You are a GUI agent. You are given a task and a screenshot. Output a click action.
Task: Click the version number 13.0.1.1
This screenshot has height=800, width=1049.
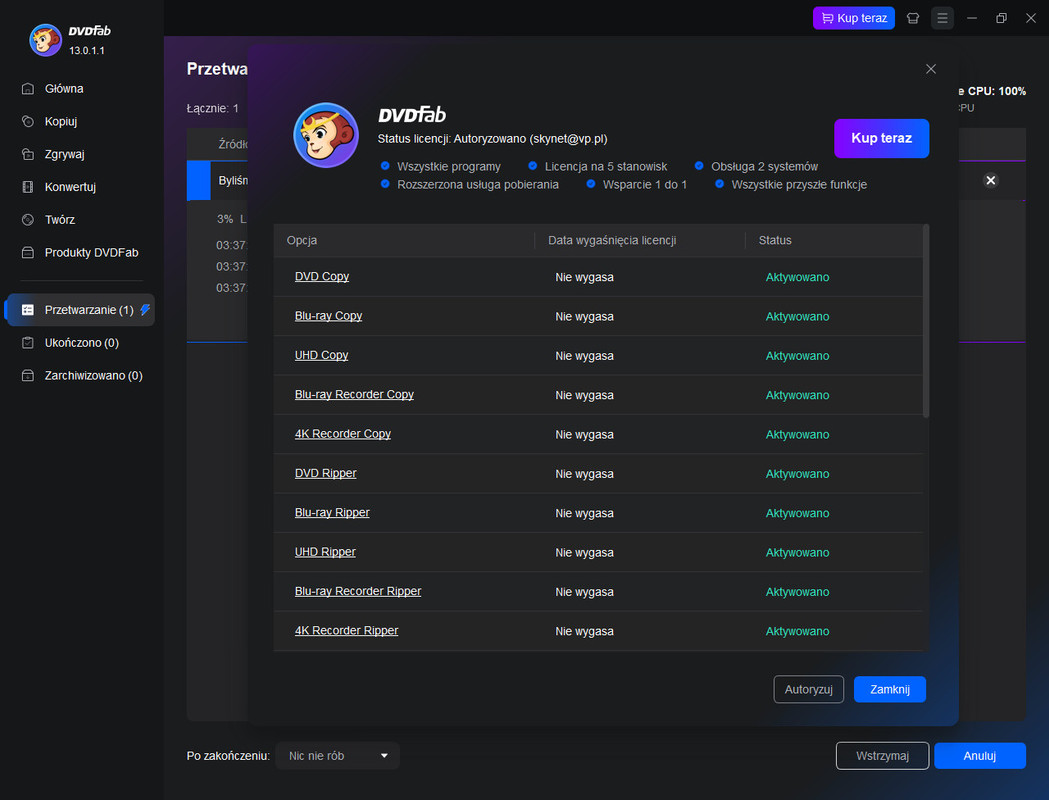87,51
